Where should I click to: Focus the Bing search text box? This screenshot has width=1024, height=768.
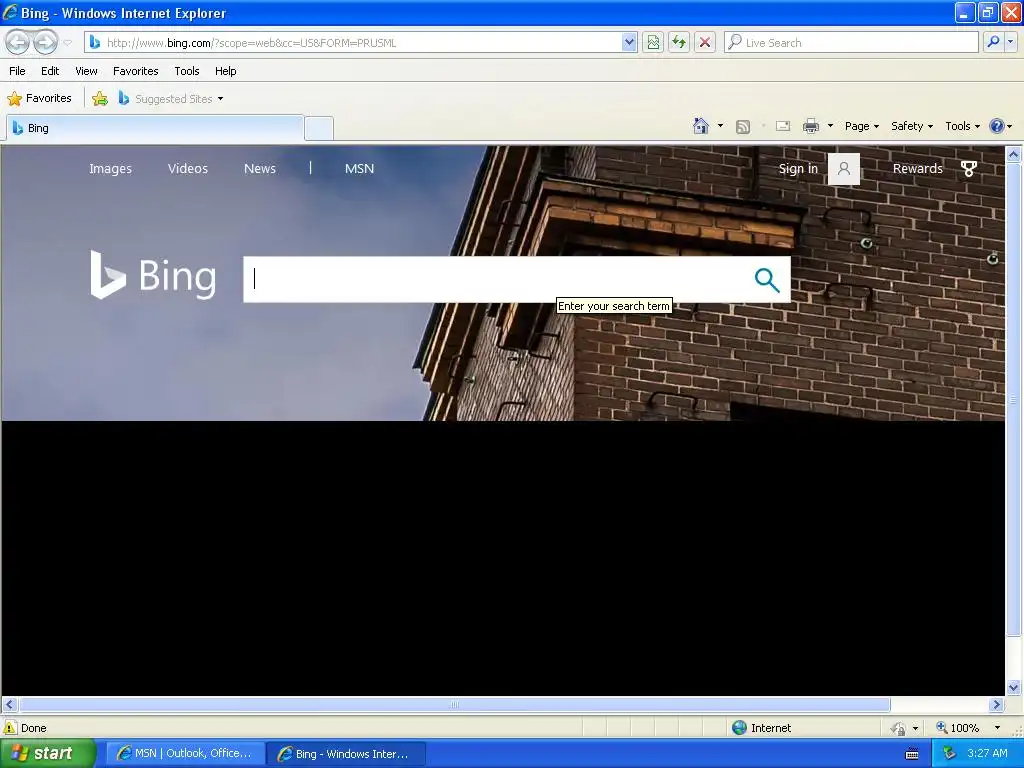496,280
